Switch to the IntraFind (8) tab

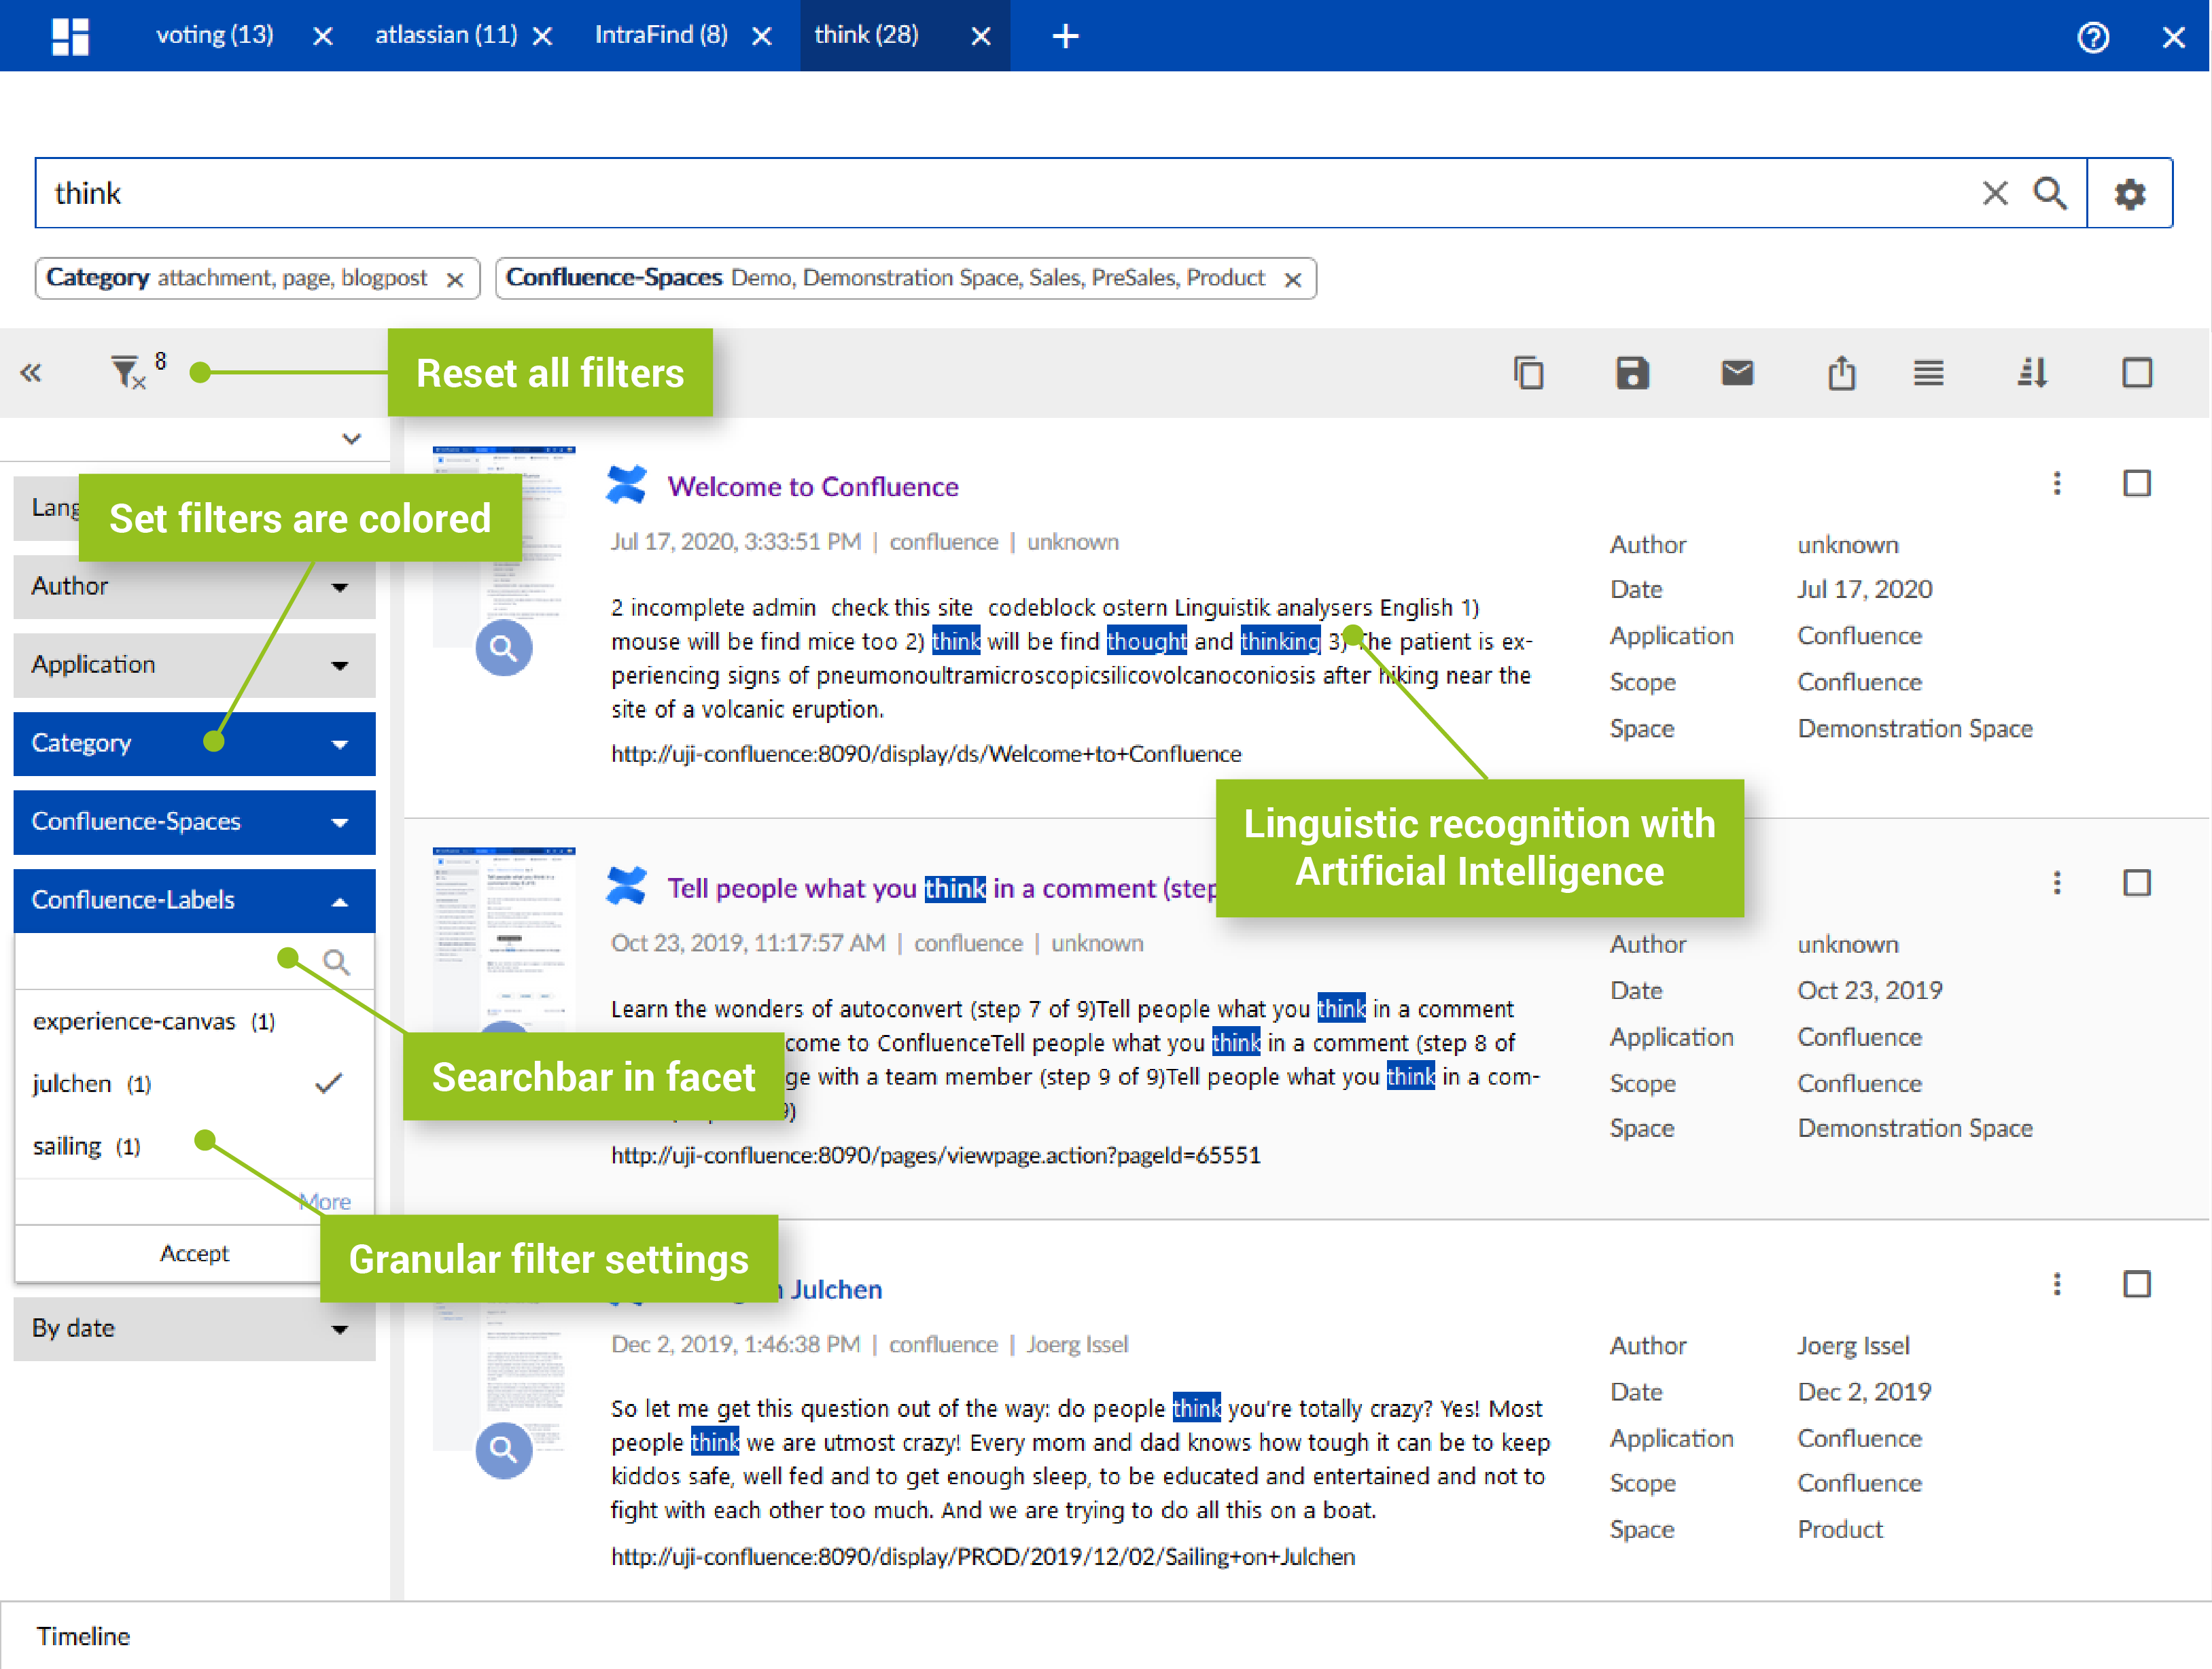click(661, 35)
